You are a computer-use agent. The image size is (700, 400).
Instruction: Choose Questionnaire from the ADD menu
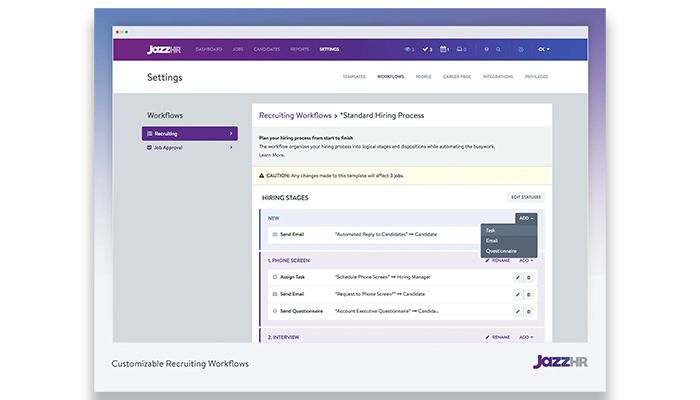pos(503,250)
